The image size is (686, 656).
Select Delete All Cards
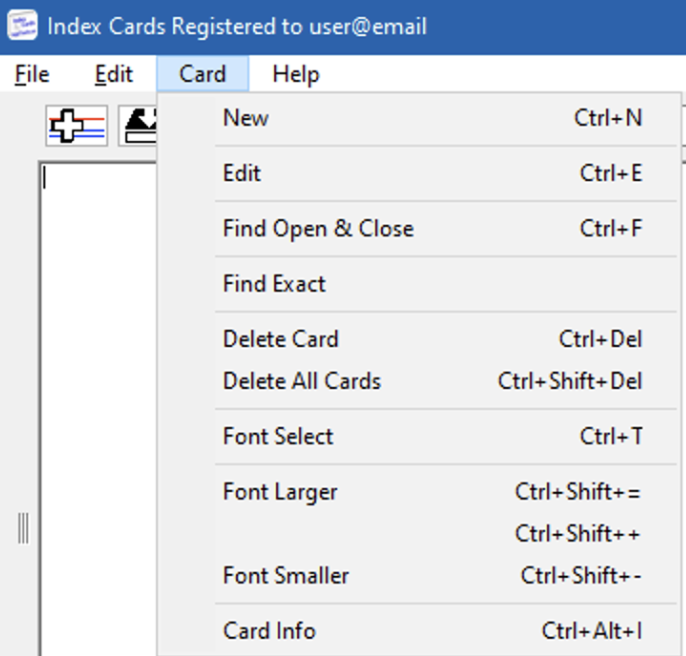(419, 381)
